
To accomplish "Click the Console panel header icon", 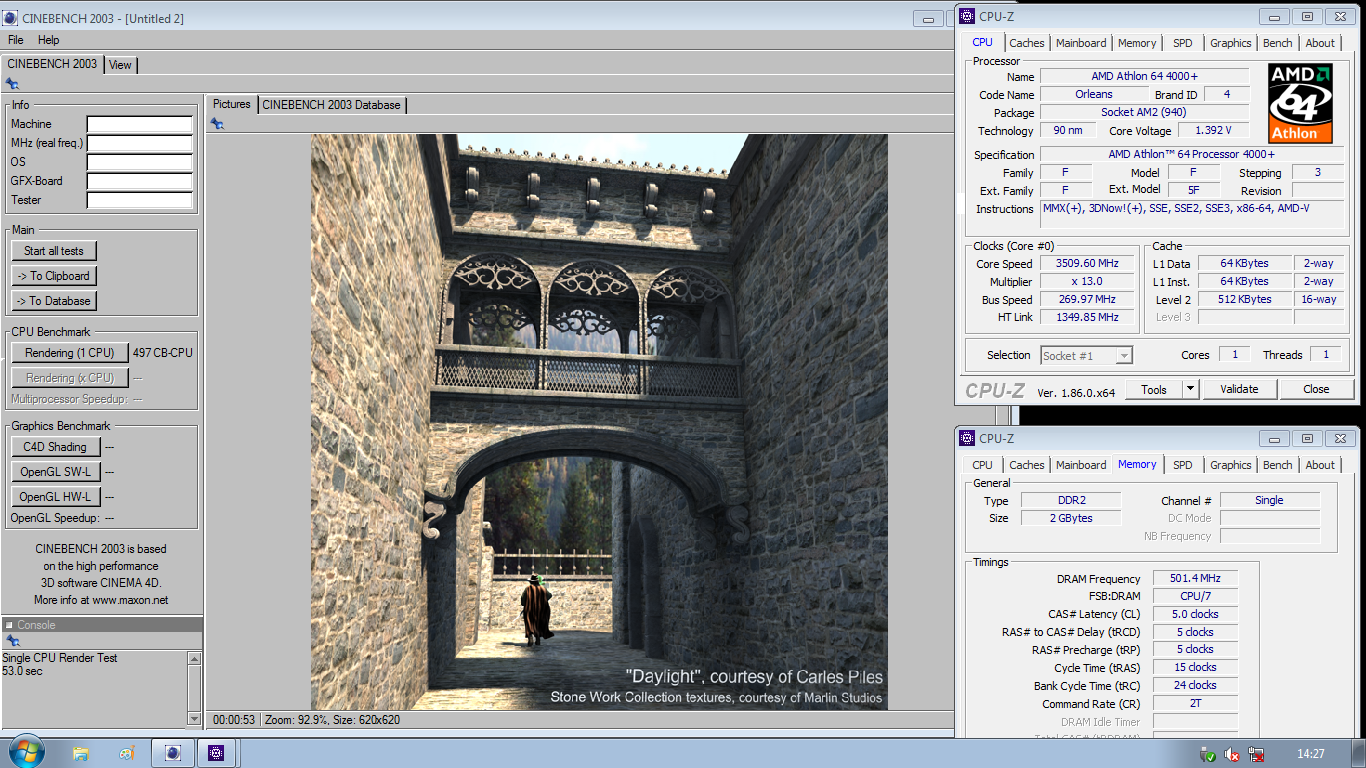I will pyautogui.click(x=9, y=625).
